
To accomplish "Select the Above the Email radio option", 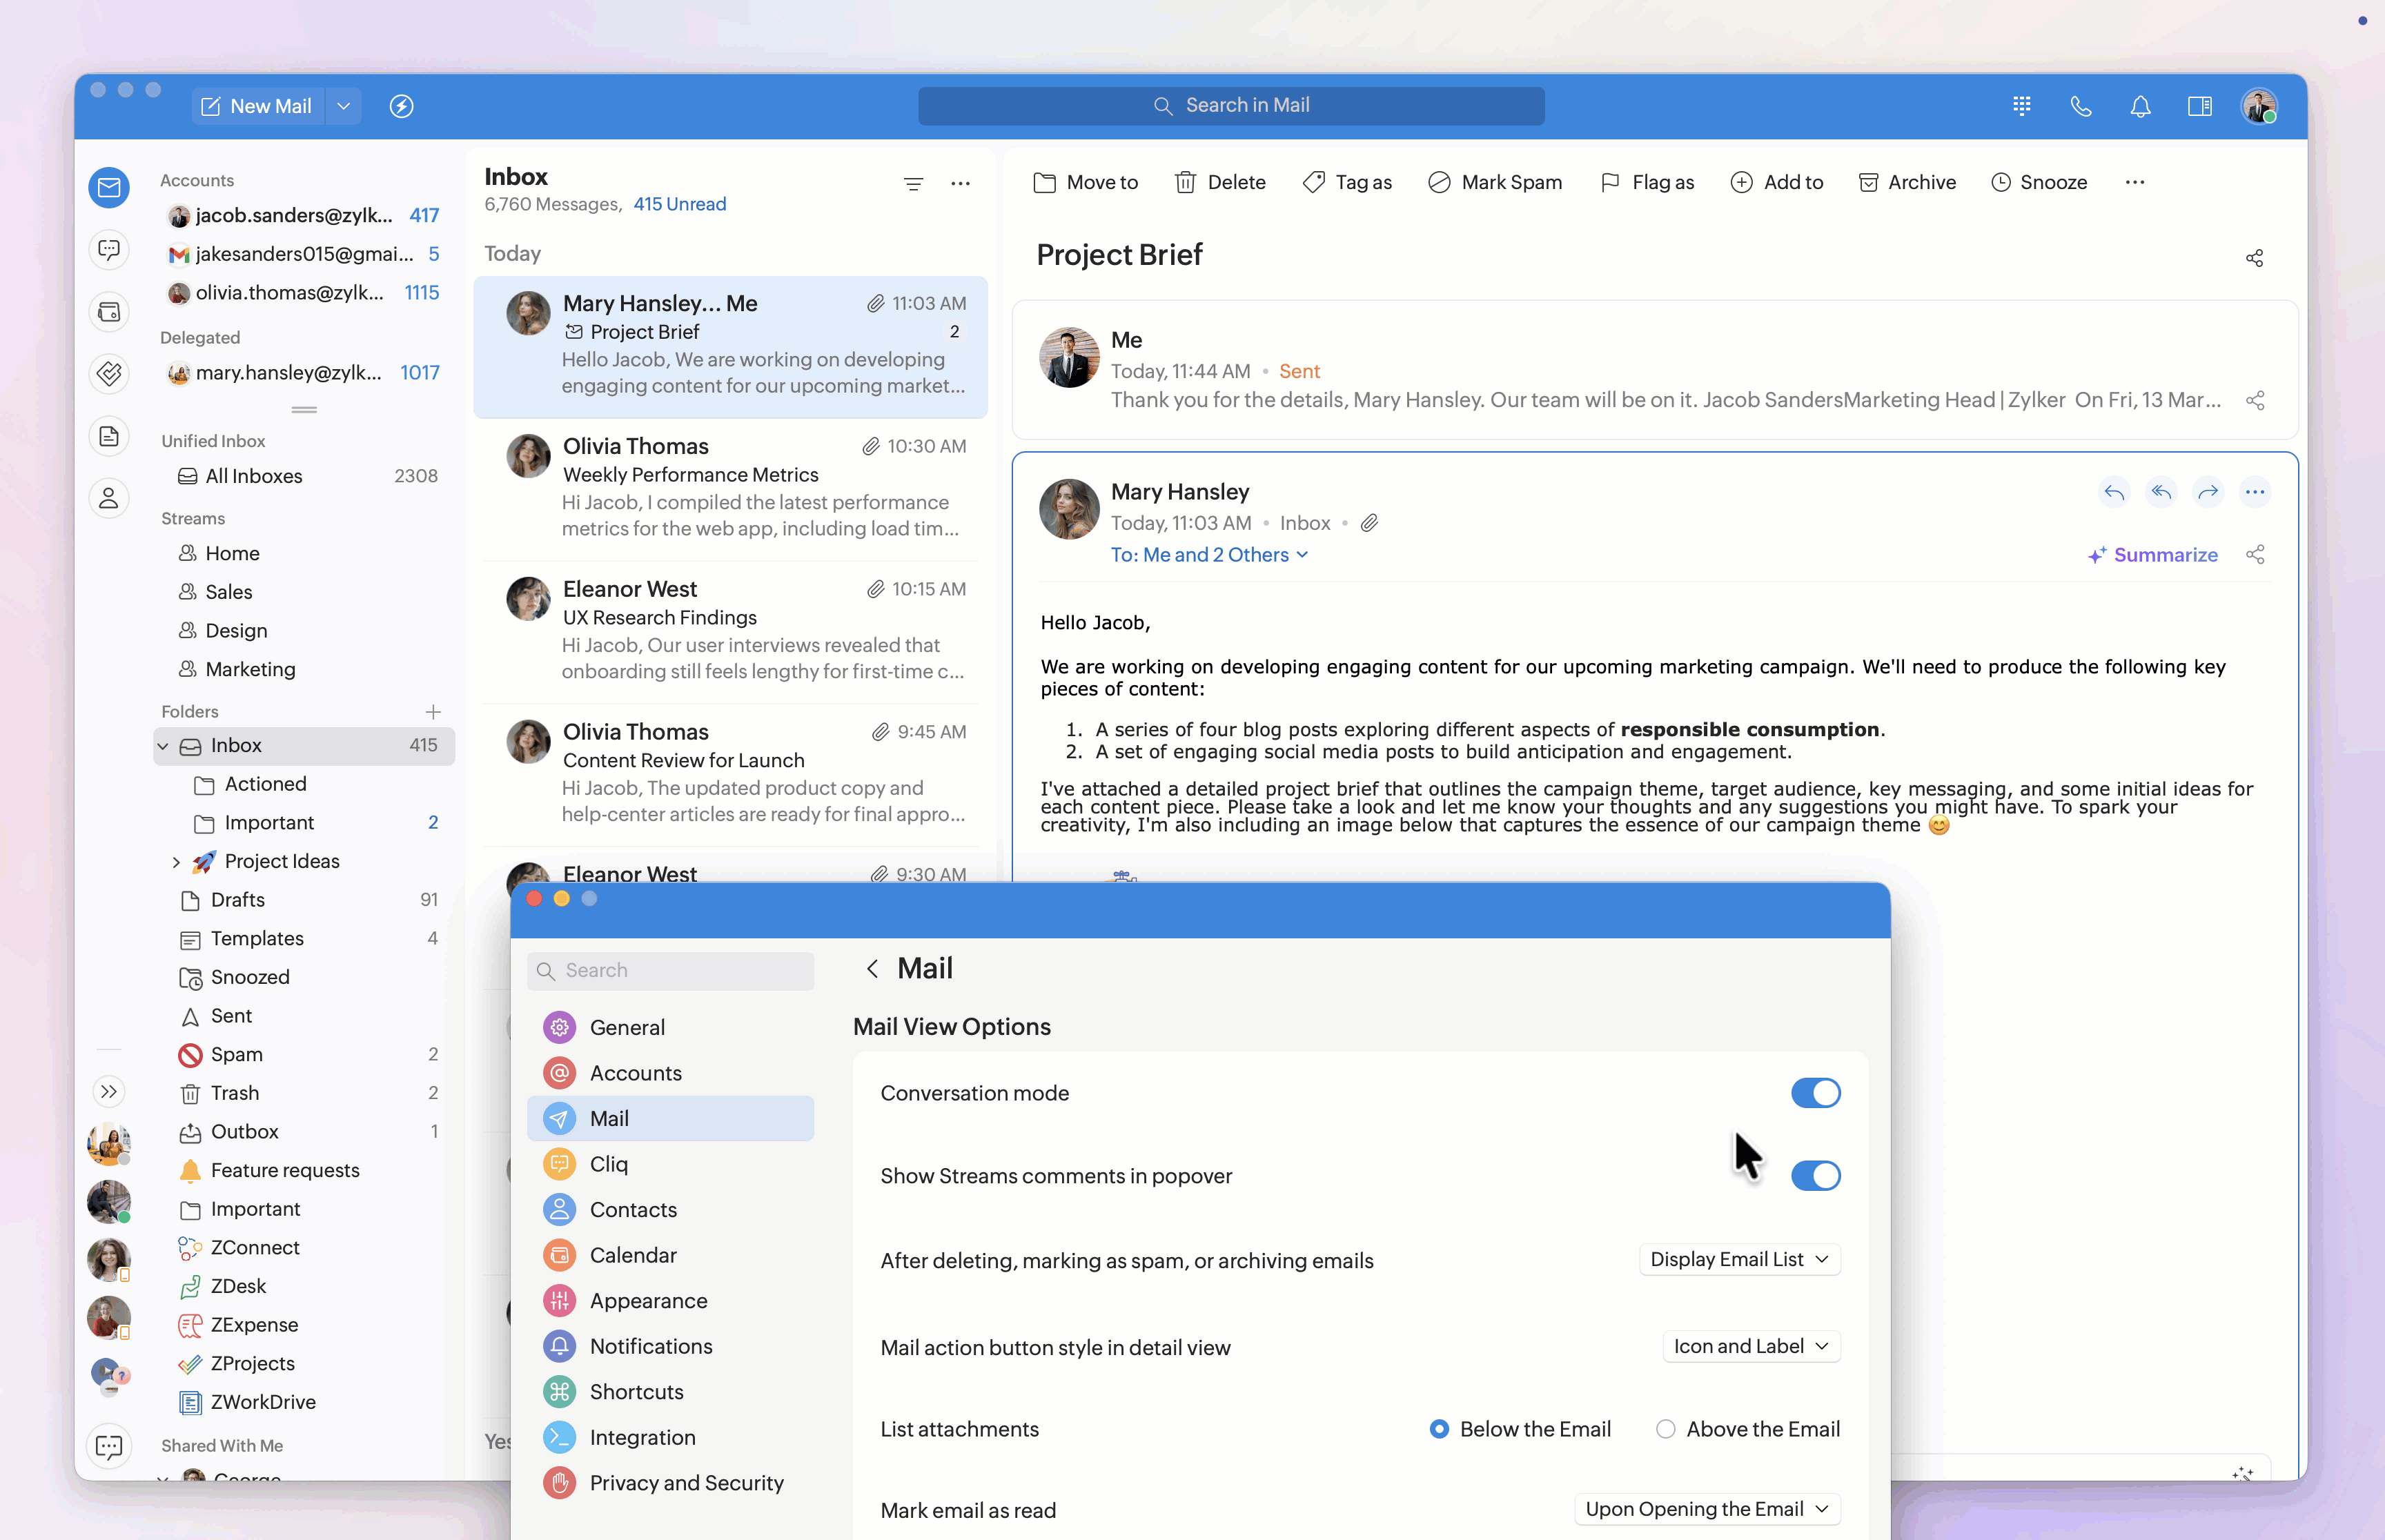I will (1665, 1429).
